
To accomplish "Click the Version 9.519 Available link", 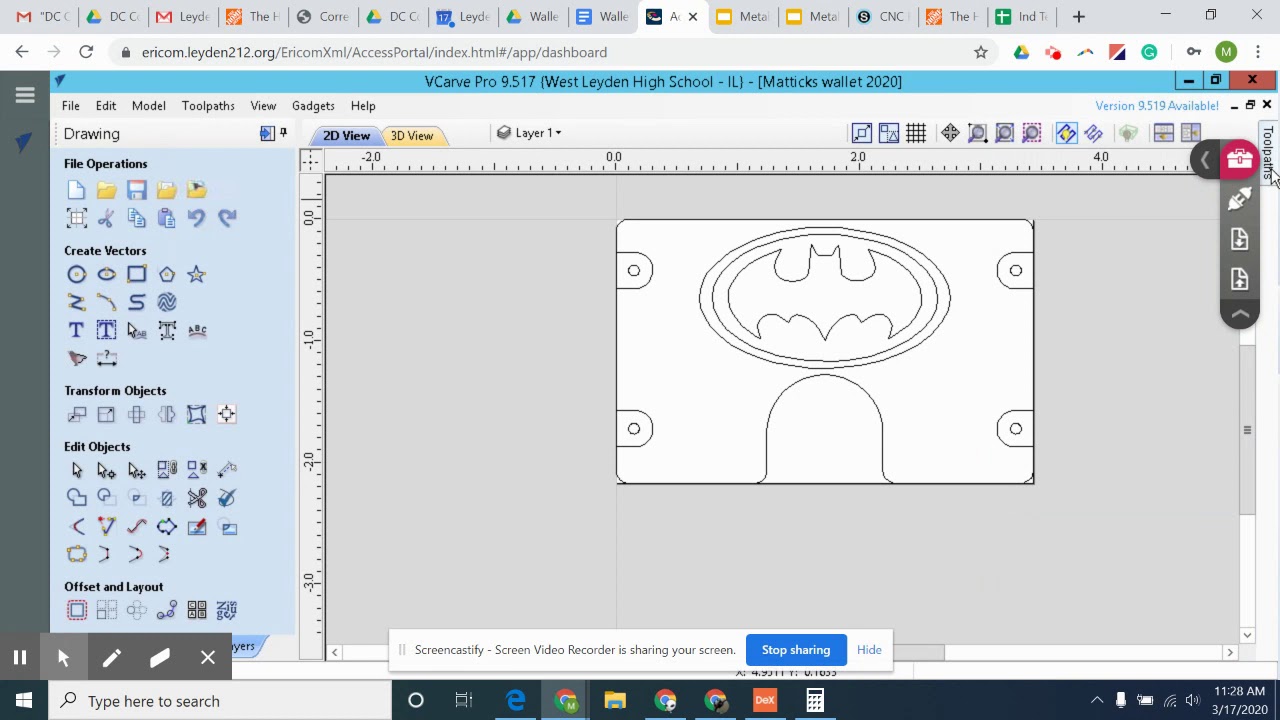I will tap(1157, 106).
